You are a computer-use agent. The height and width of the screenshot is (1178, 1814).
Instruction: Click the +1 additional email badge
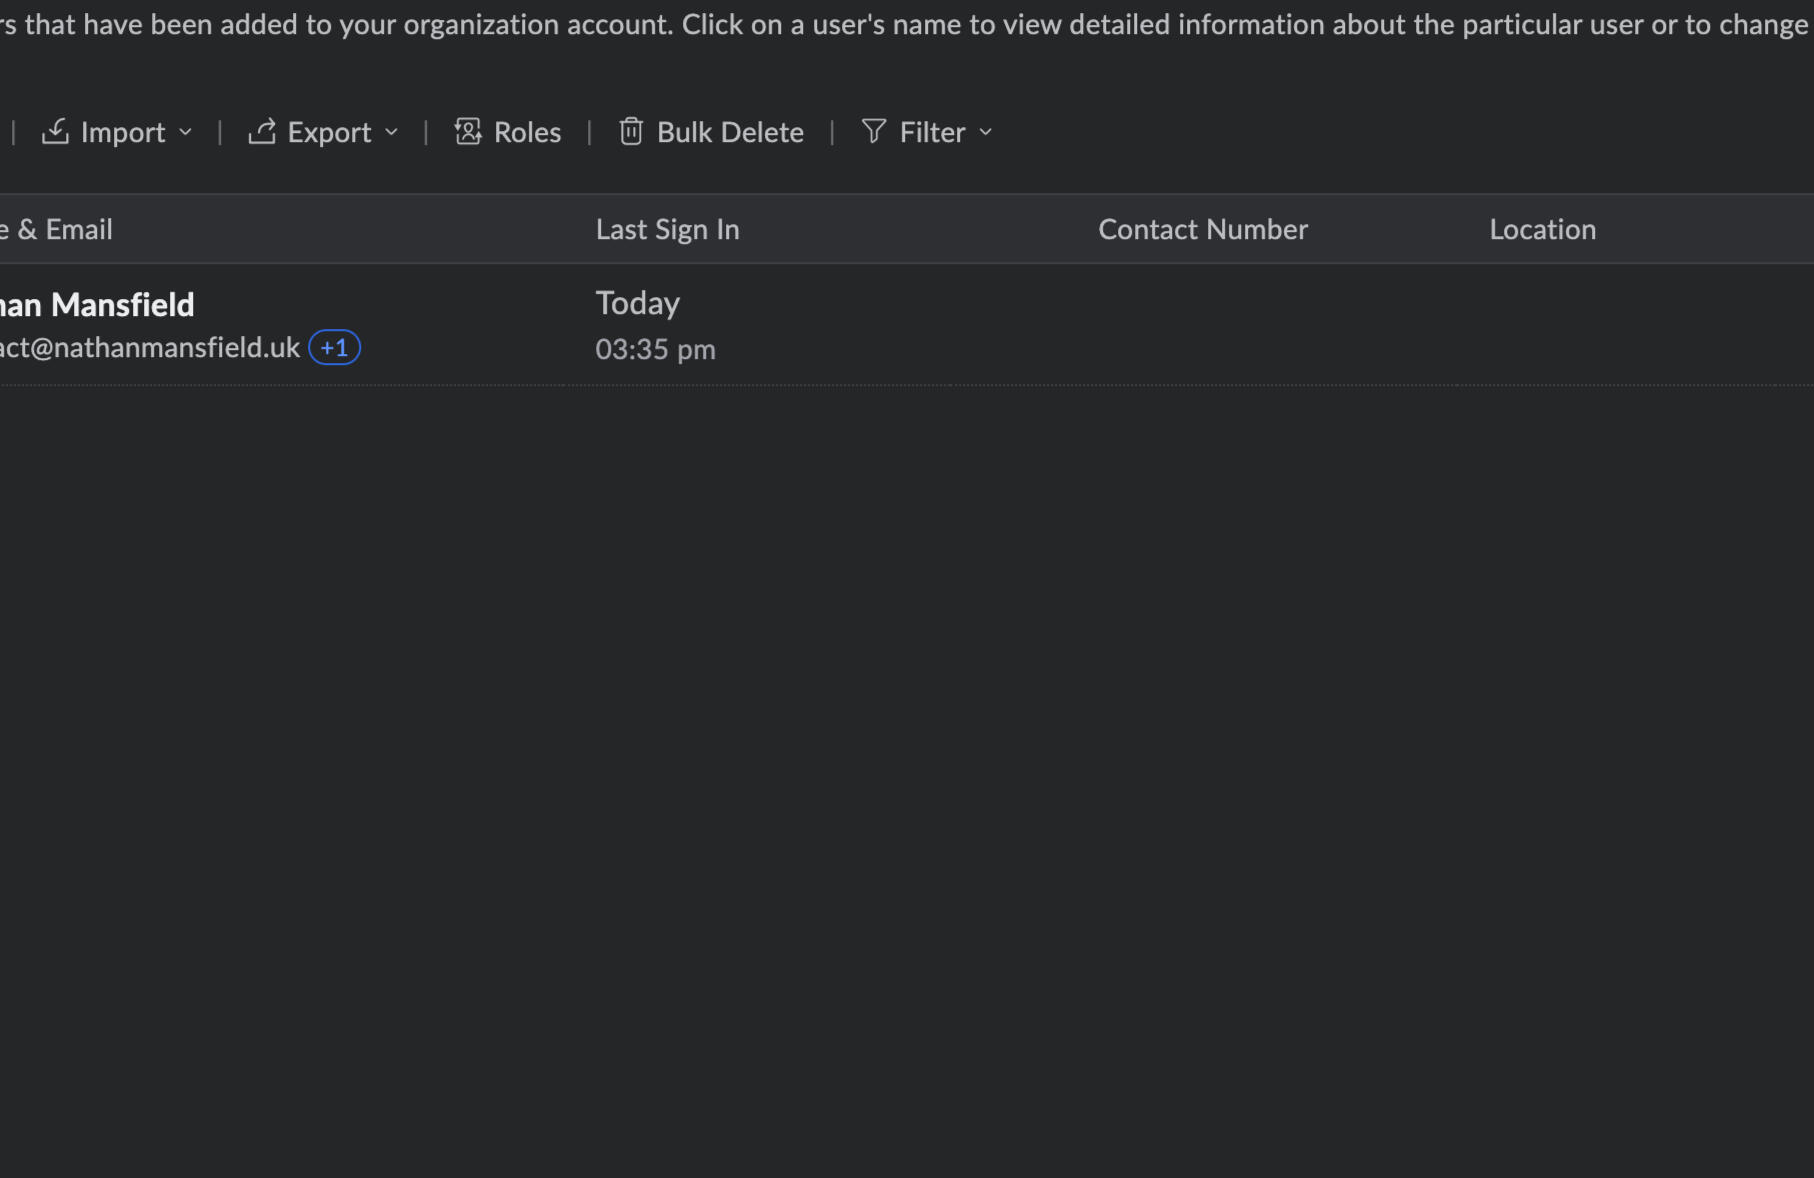pyautogui.click(x=334, y=348)
